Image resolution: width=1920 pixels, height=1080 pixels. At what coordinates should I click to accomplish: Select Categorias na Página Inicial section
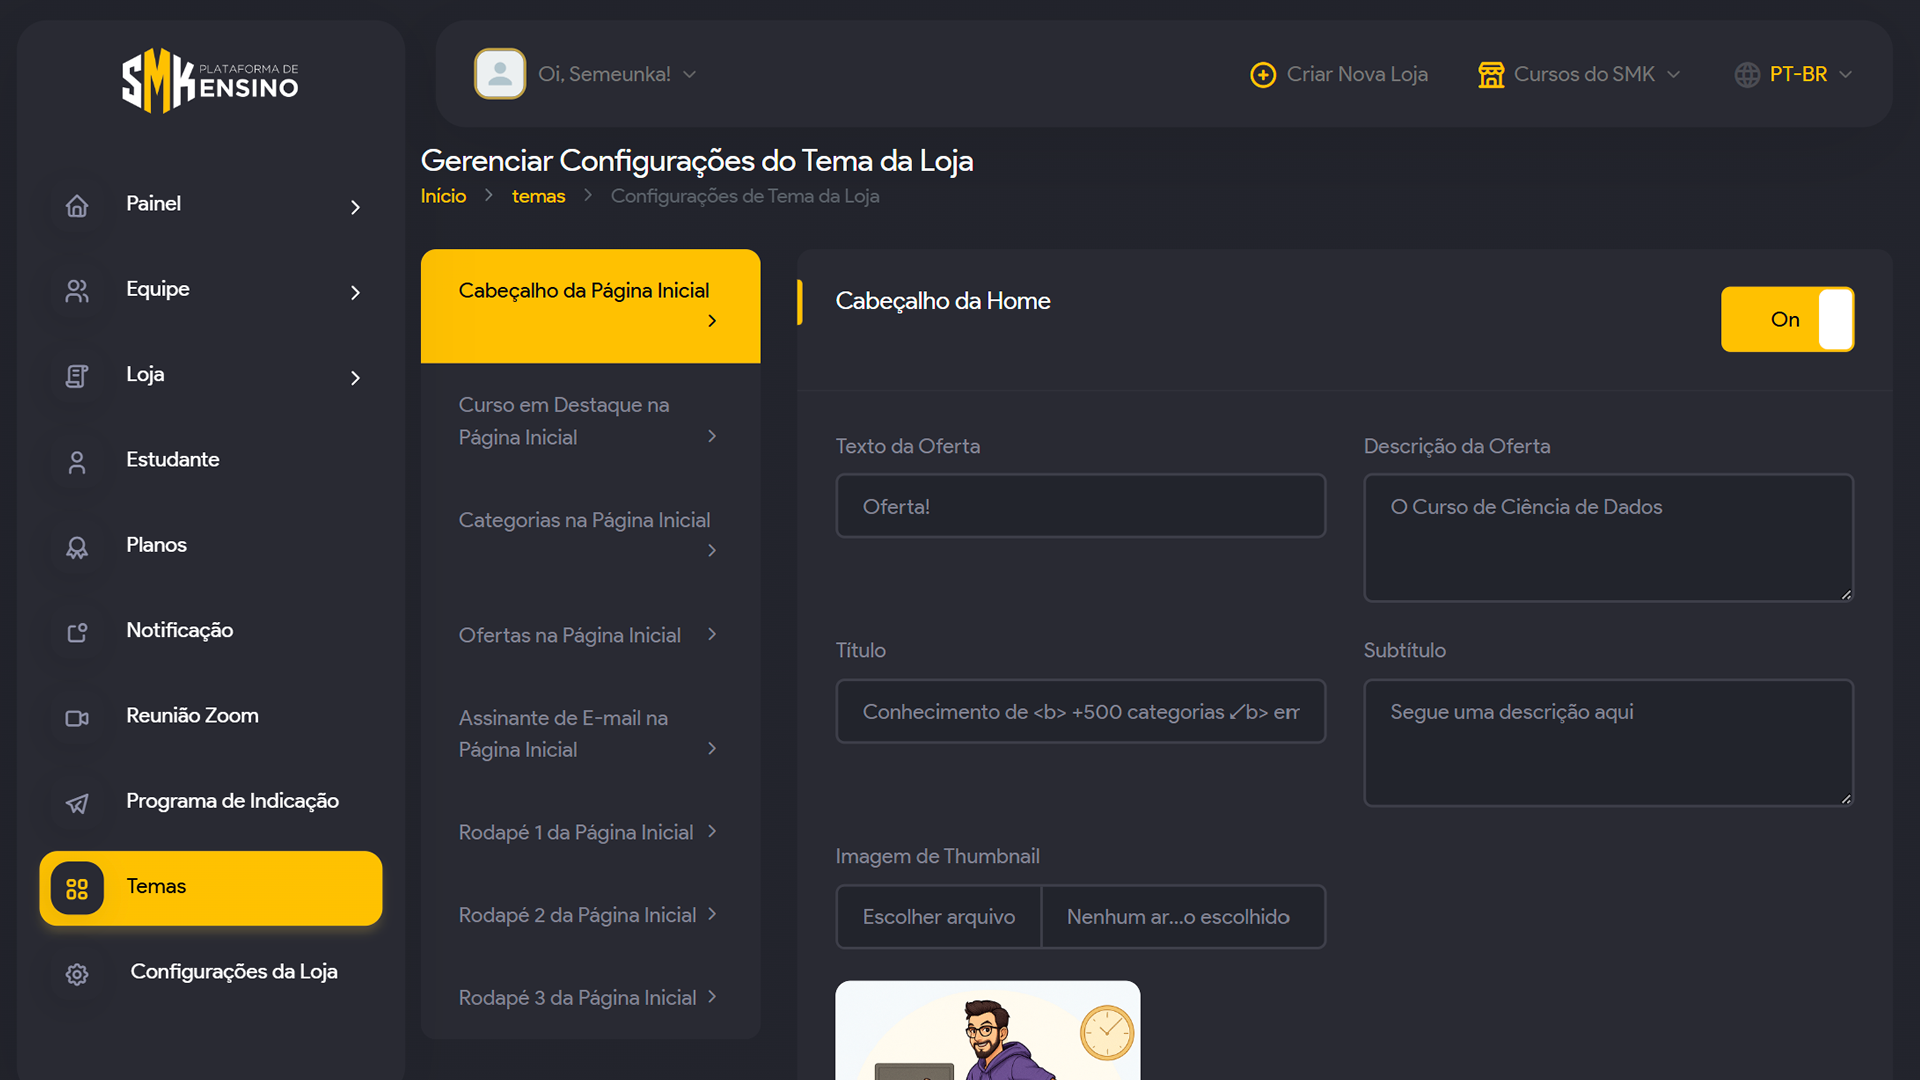coord(590,535)
